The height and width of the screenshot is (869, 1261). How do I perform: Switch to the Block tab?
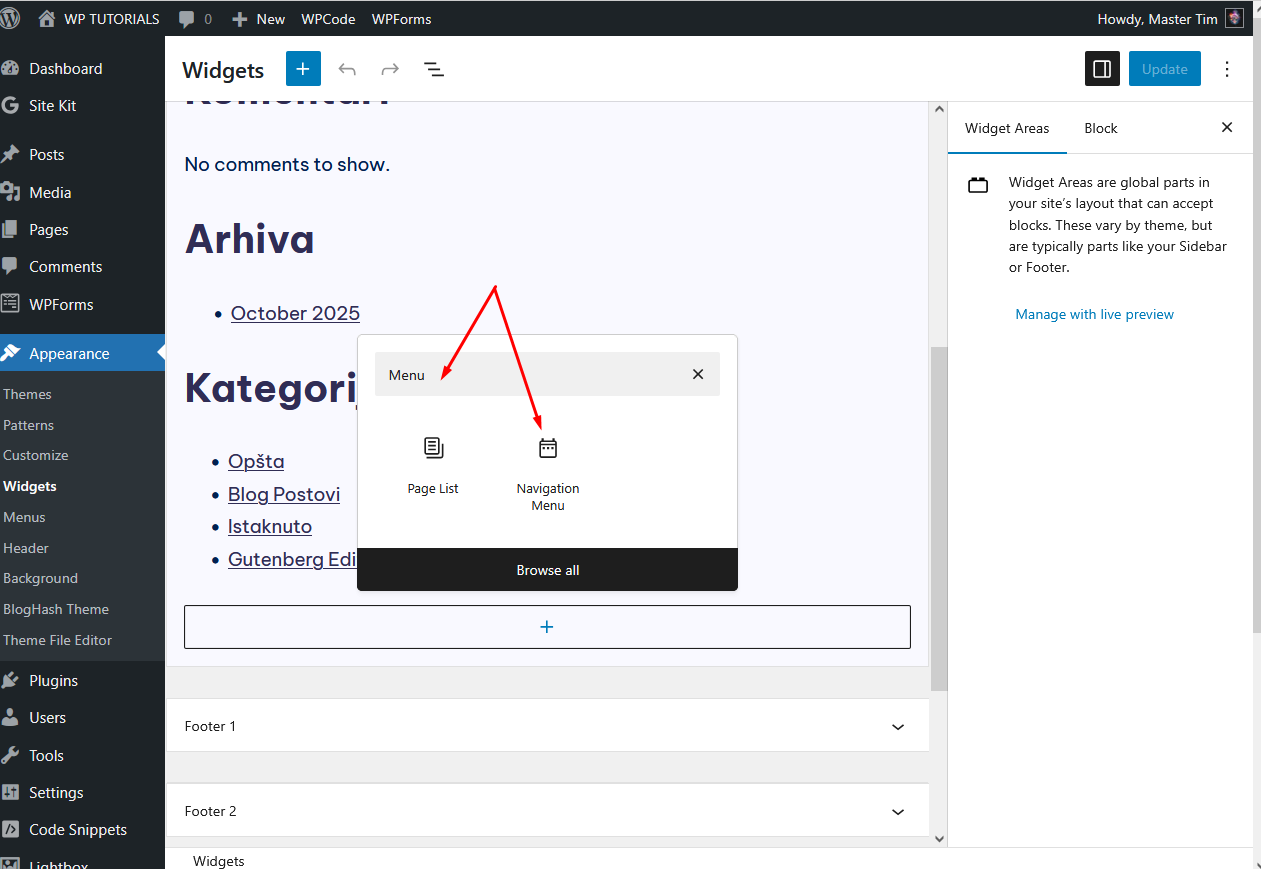1100,128
